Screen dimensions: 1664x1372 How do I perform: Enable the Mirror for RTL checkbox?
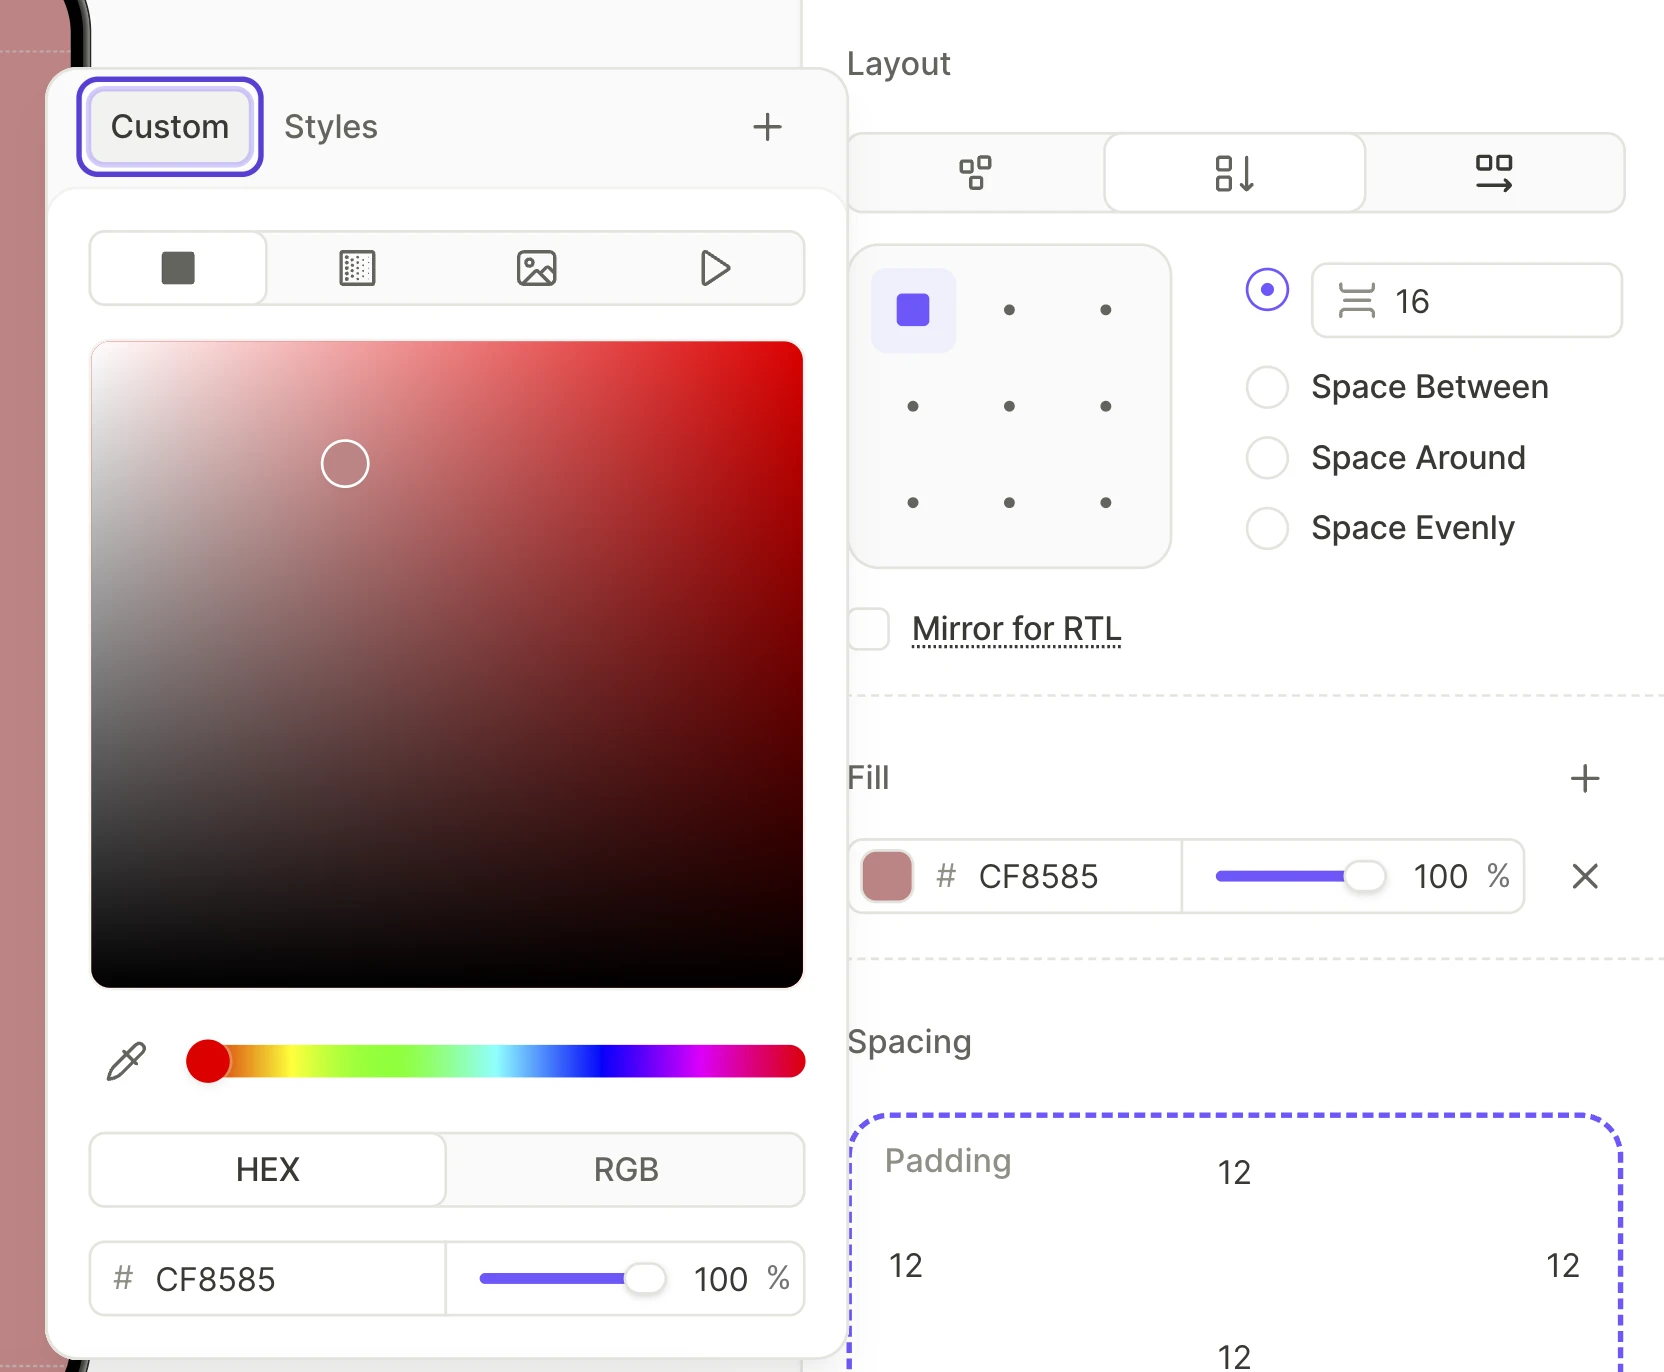point(869,629)
